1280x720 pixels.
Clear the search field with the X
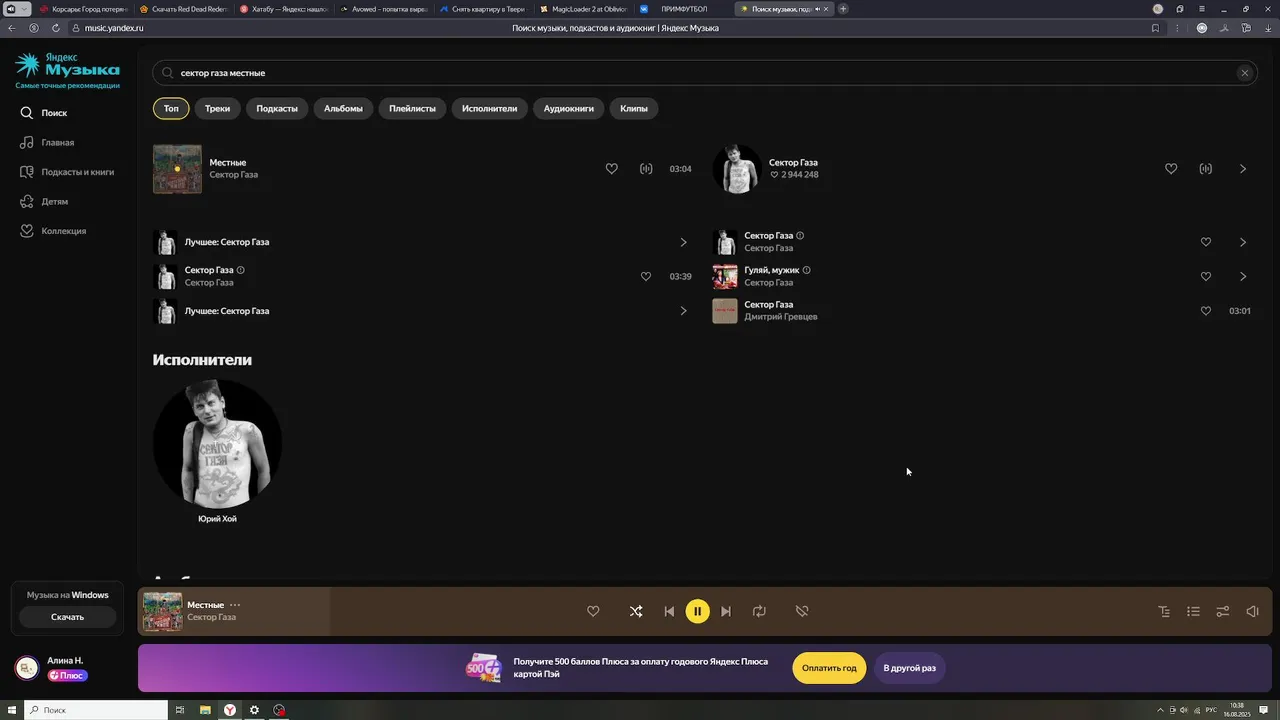click(x=1244, y=73)
